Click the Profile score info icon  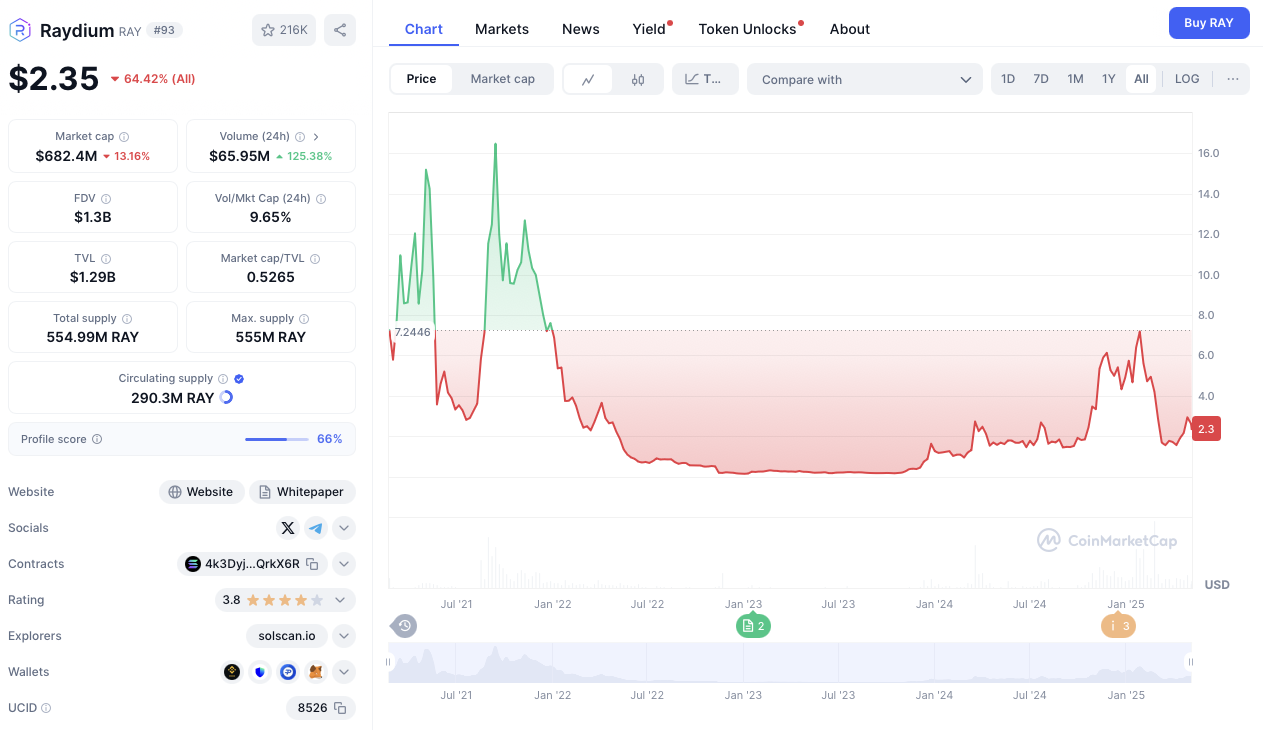pos(97,439)
